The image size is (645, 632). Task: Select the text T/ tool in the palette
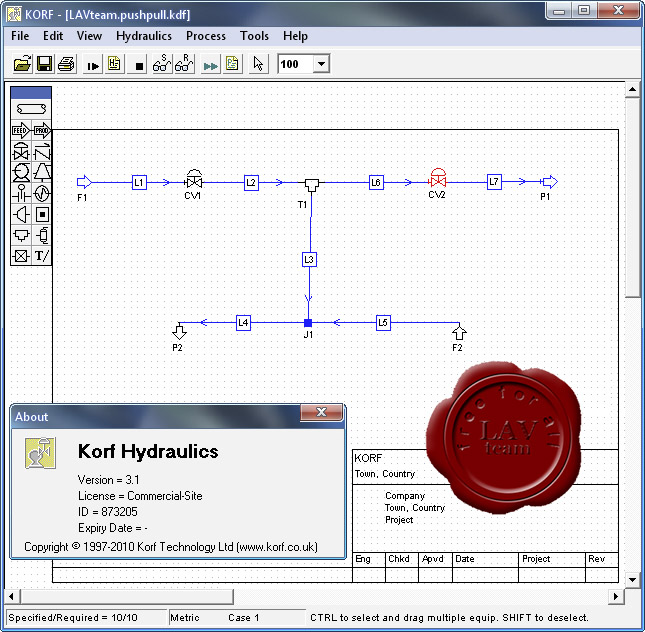(42, 256)
